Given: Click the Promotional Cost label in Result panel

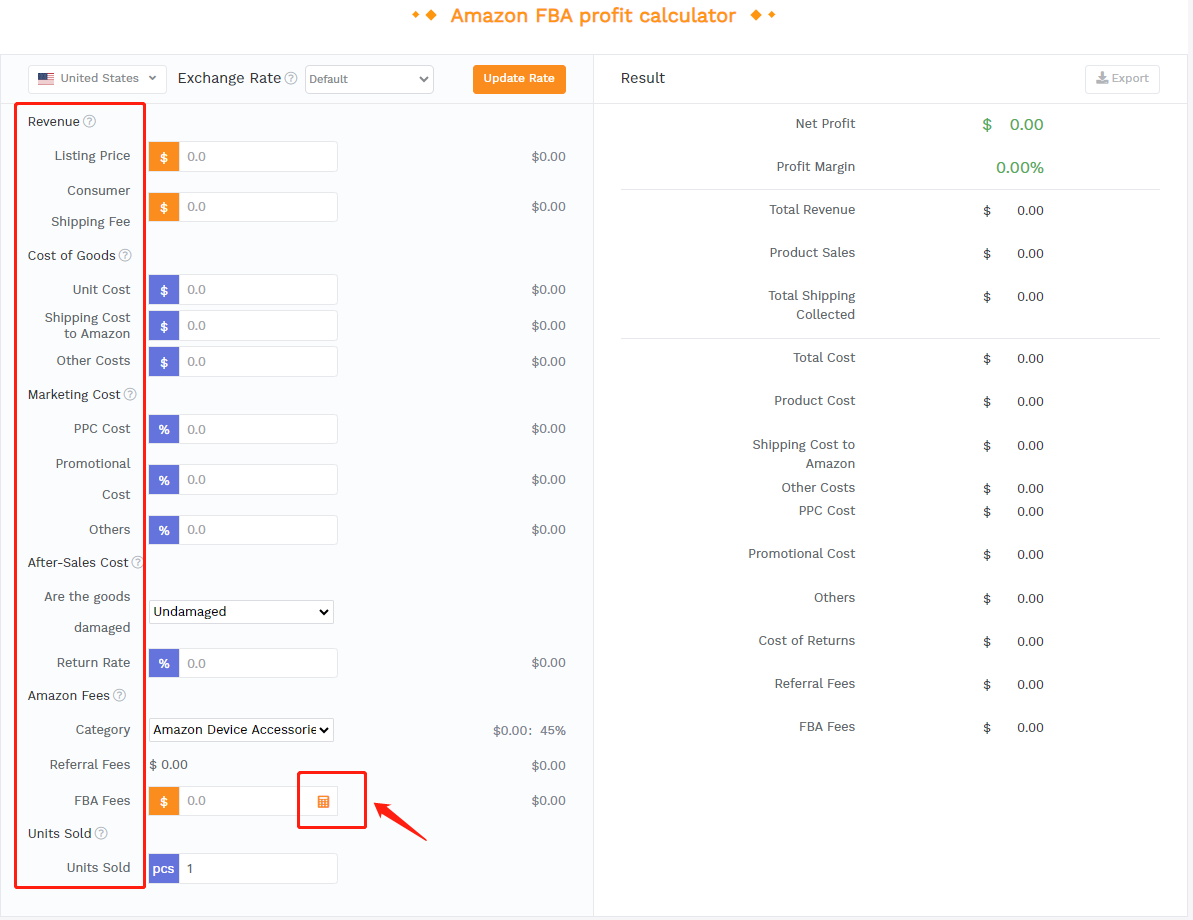Looking at the screenshot, I should click(801, 554).
